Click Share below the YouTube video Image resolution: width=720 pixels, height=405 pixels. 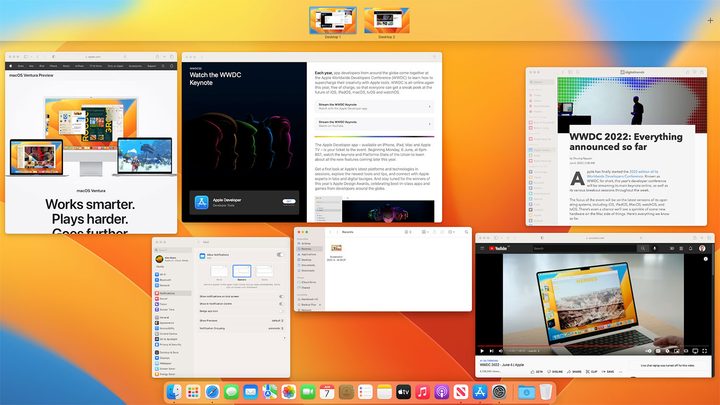(x=574, y=371)
